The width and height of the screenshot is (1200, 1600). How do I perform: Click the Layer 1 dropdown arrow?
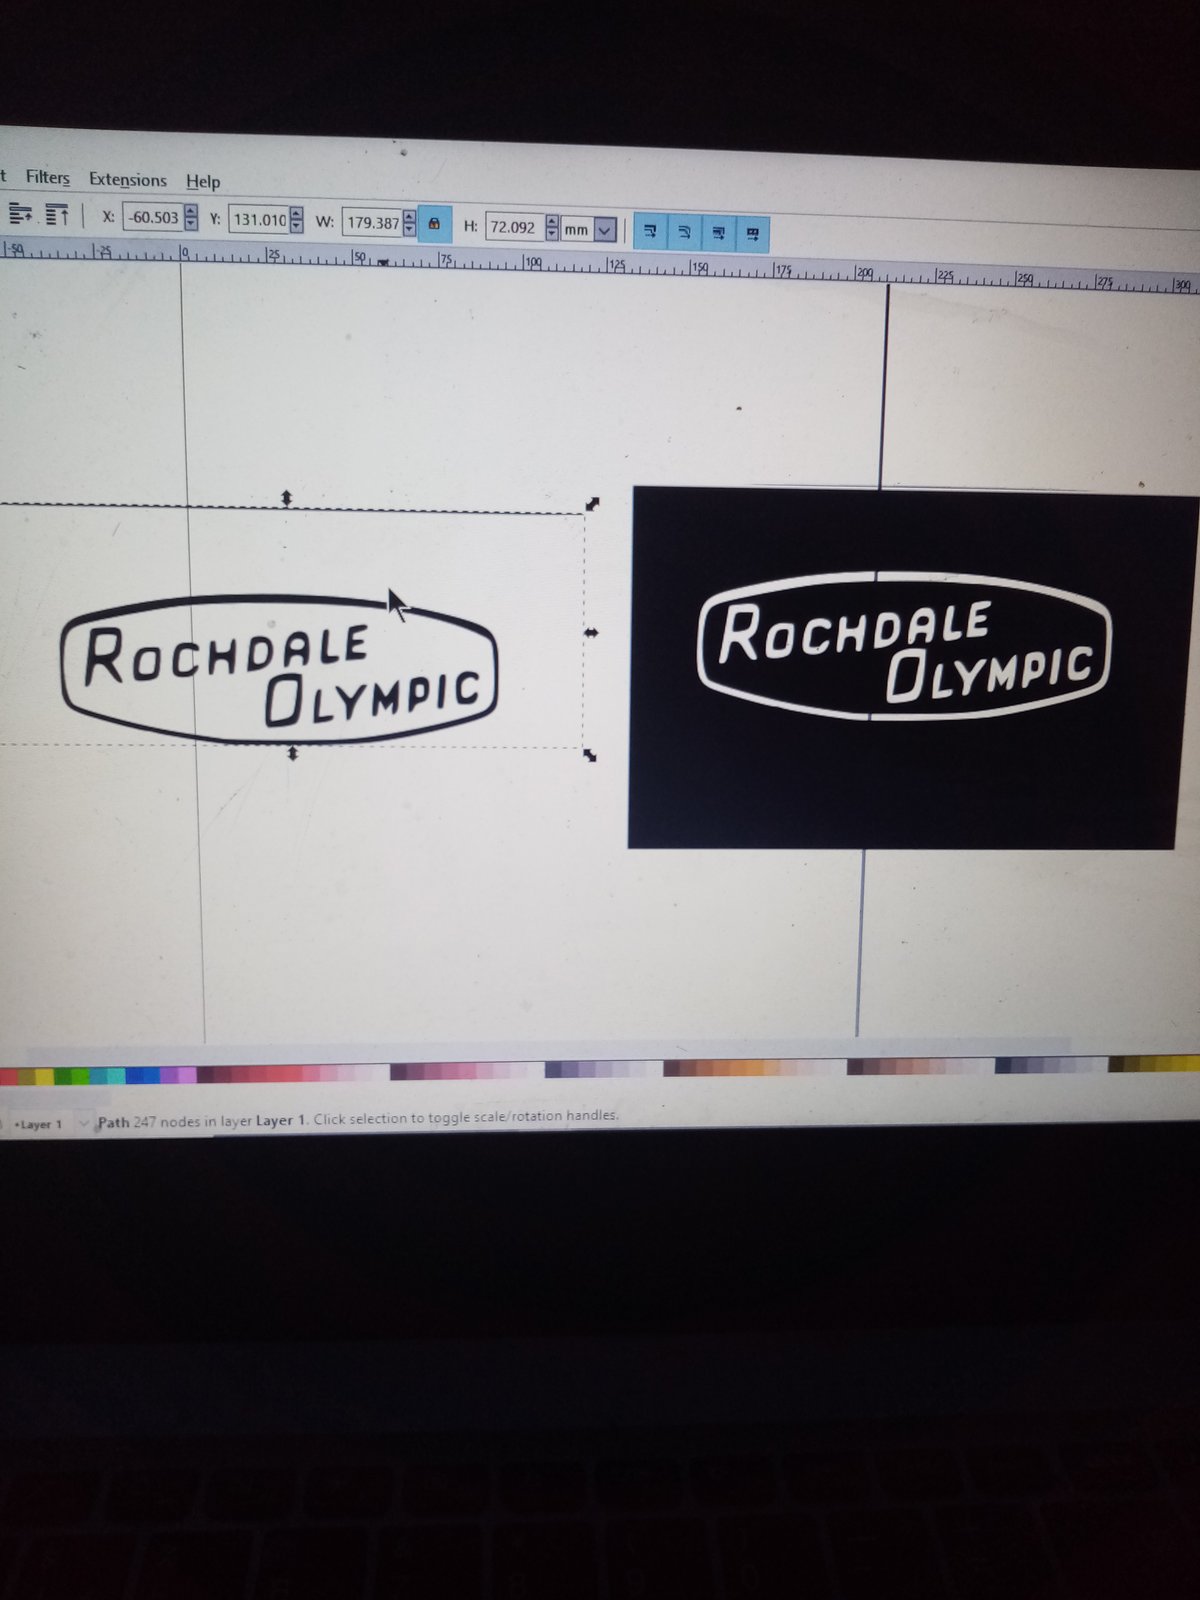[x=83, y=1123]
